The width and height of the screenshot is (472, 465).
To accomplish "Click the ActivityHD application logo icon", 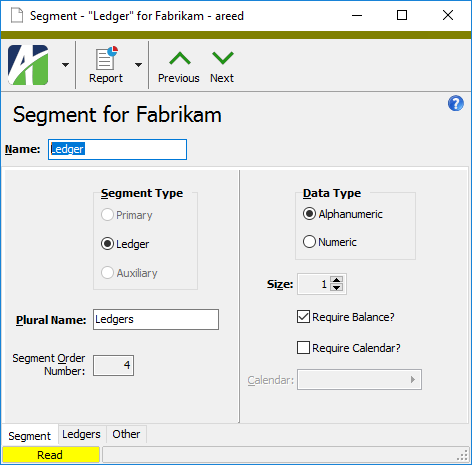I will [x=28, y=65].
